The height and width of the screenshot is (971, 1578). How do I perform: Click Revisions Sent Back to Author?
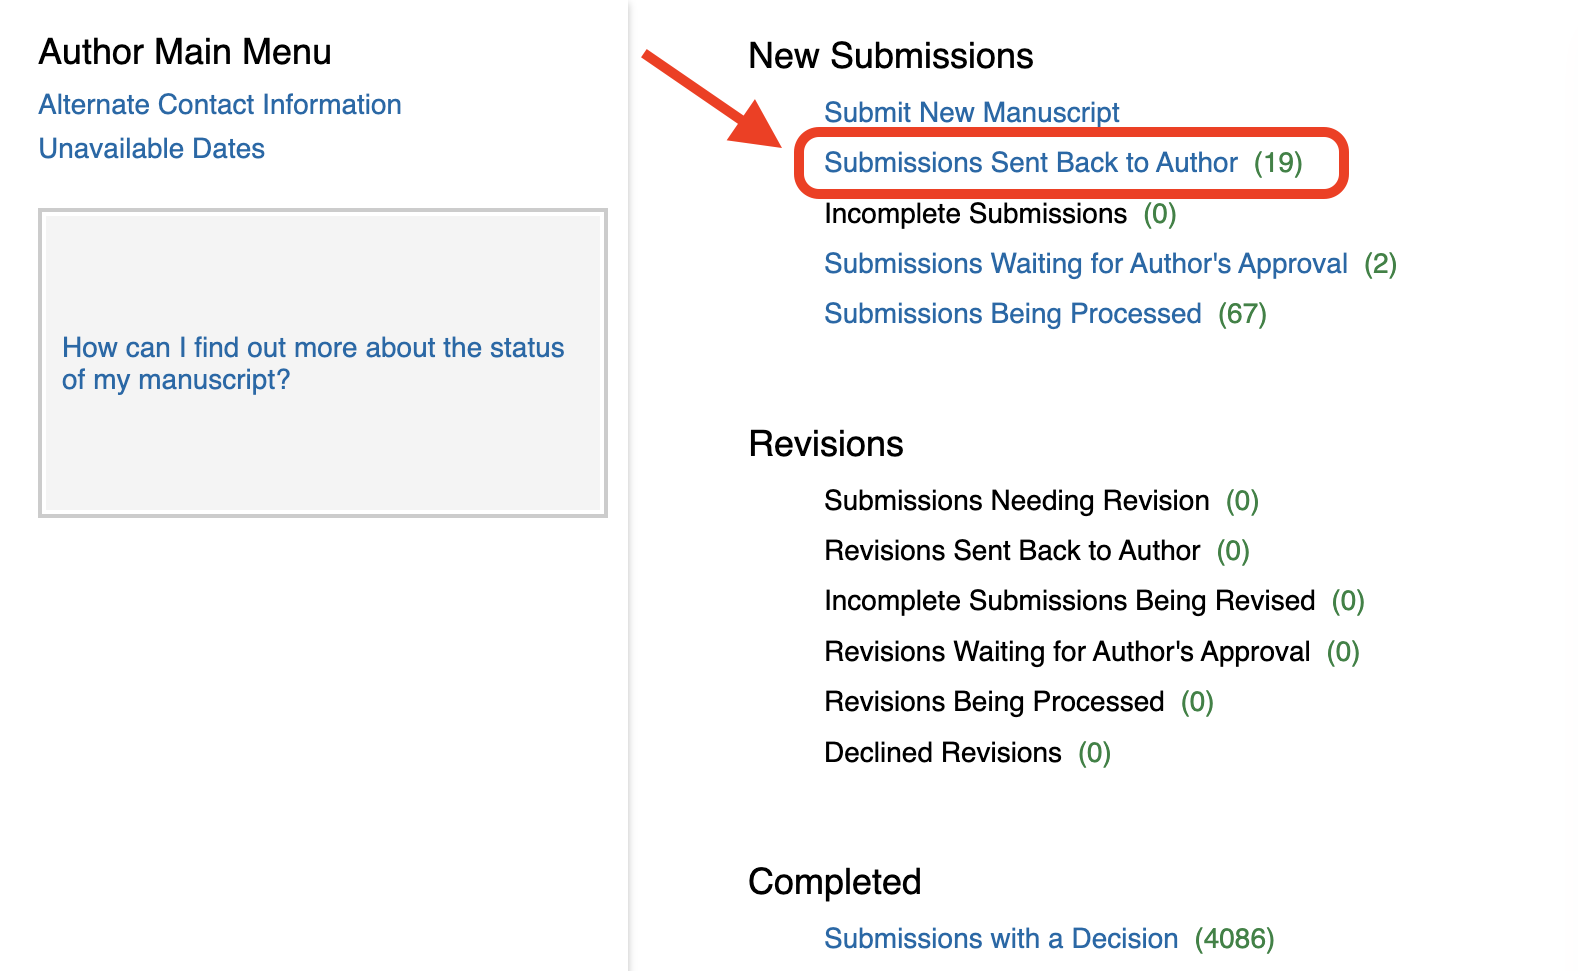coord(1011,551)
